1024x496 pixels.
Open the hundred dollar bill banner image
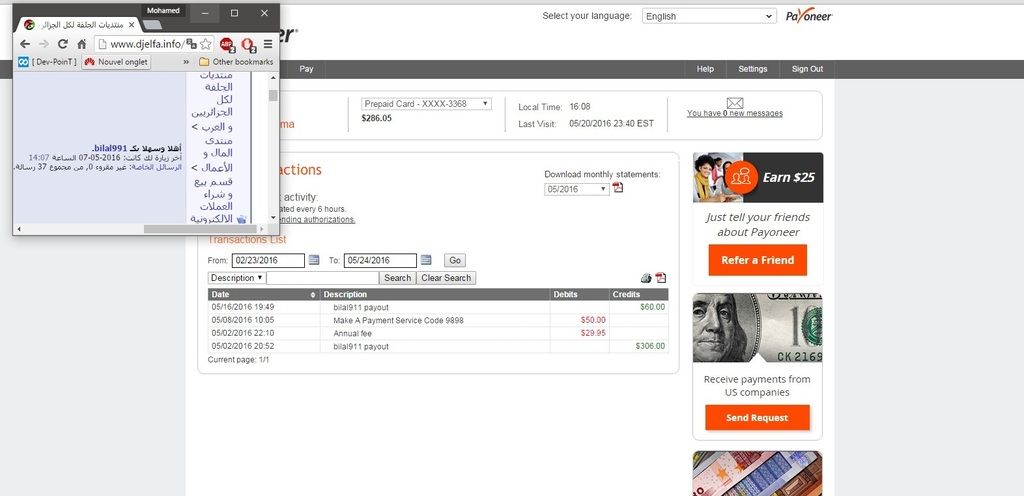(758, 328)
